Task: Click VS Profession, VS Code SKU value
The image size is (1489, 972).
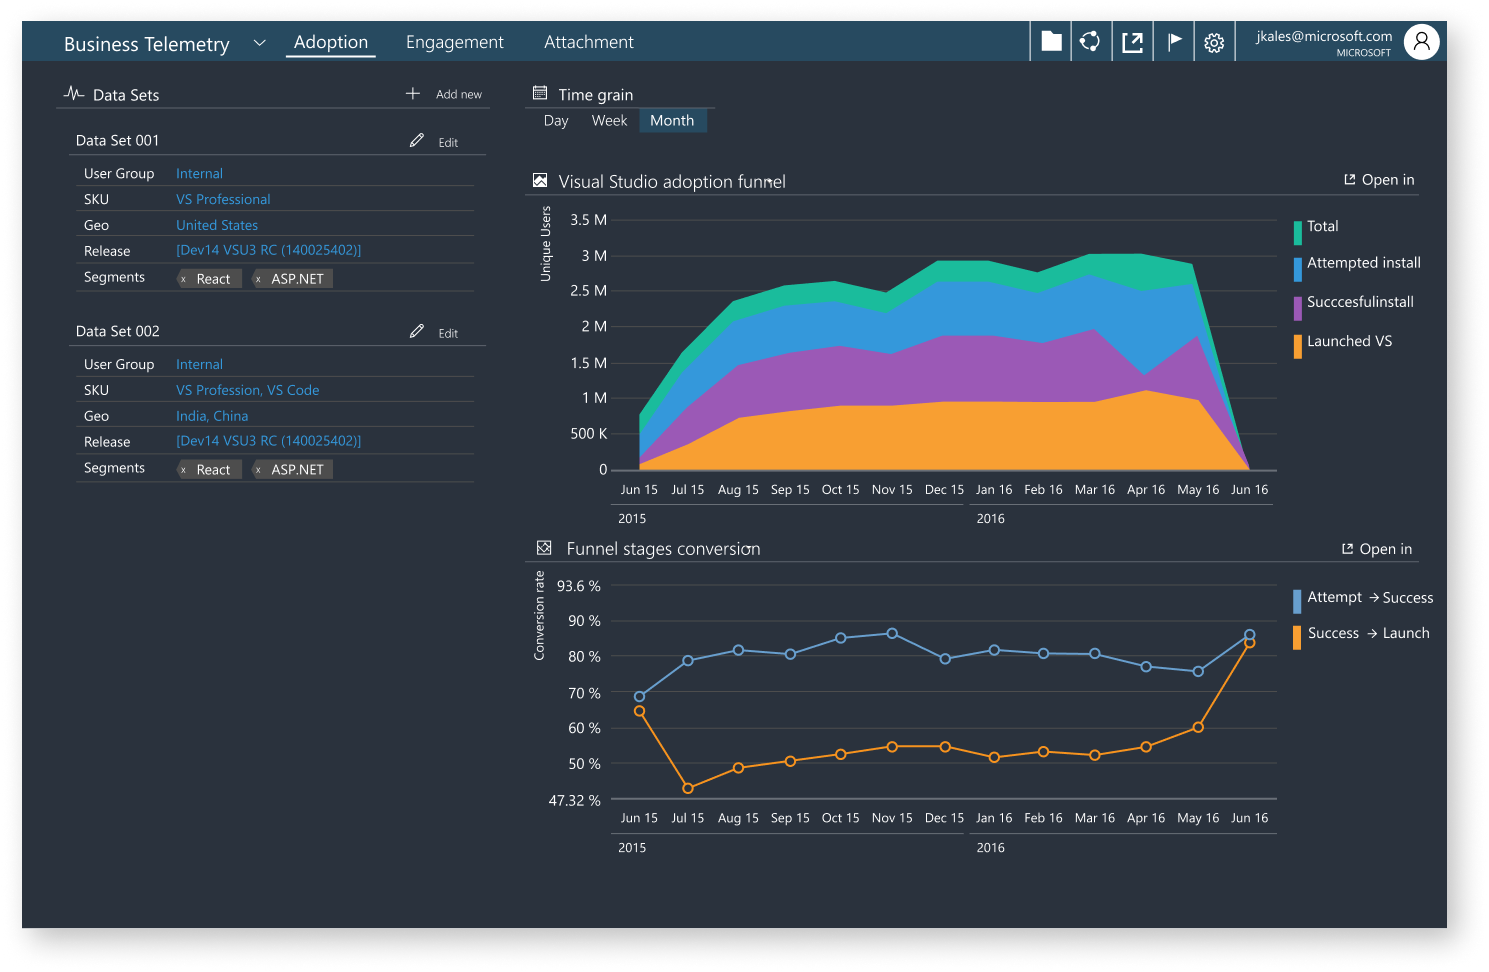Action: pos(248,391)
